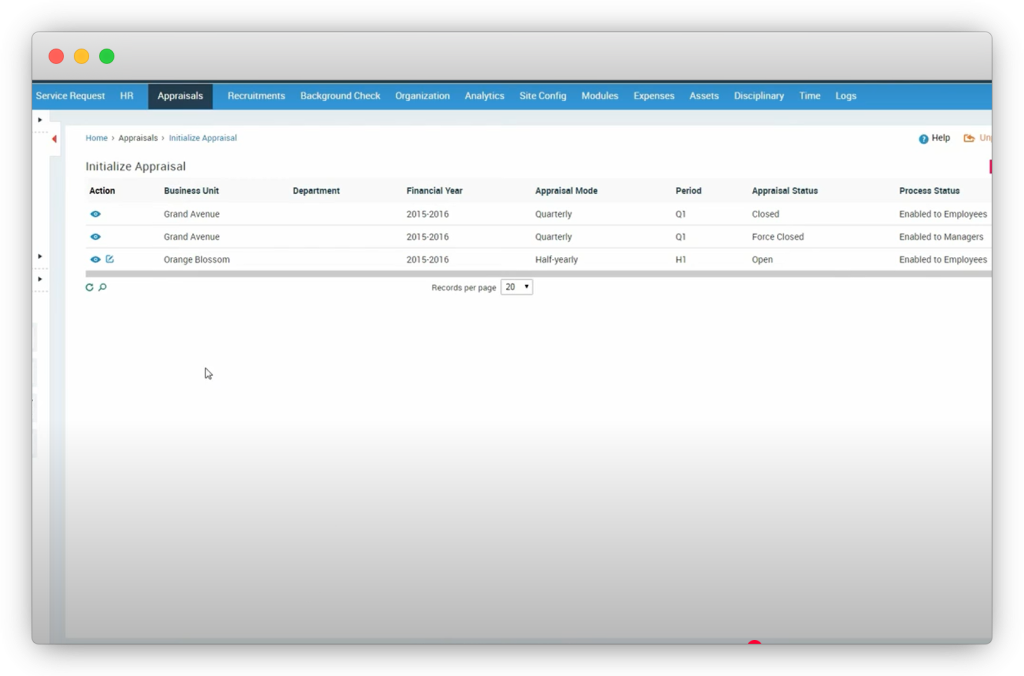This screenshot has height=676, width=1024.
Task: Click the blue Help question mark icon
Action: point(924,139)
